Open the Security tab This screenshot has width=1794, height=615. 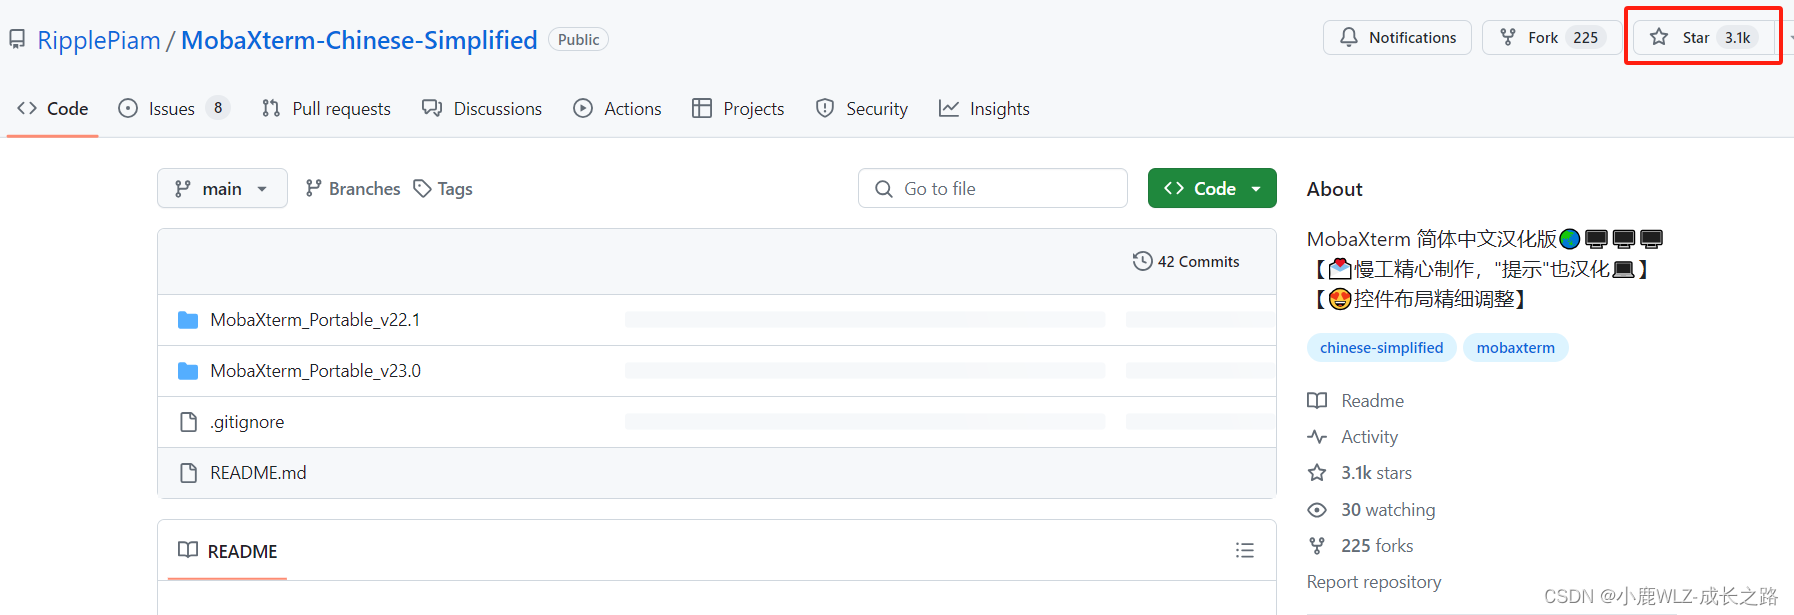[862, 108]
